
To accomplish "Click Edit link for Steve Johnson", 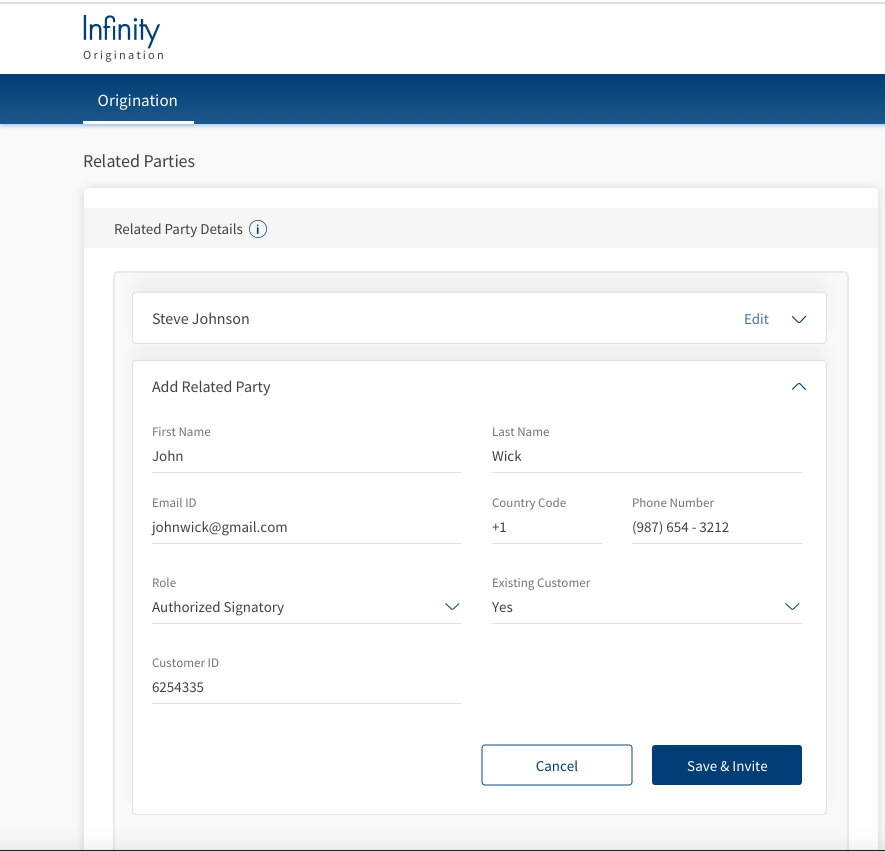I will (756, 319).
